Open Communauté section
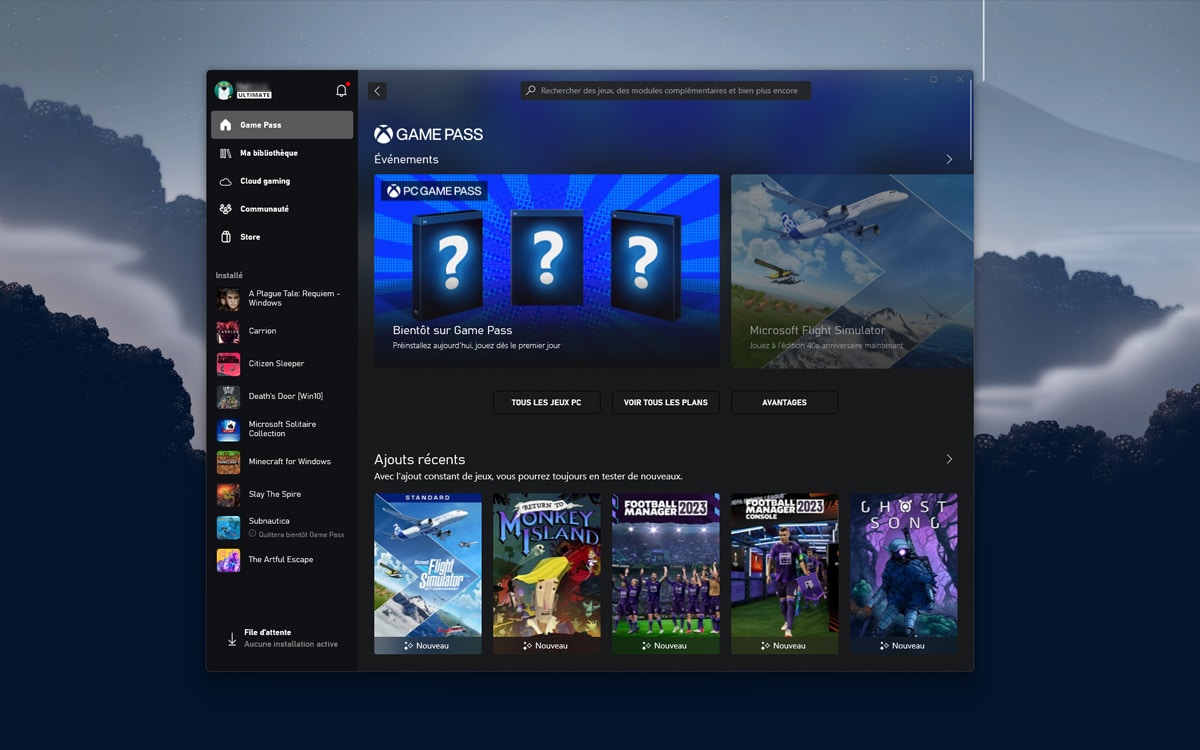Viewport: 1200px width, 750px height. [282, 209]
